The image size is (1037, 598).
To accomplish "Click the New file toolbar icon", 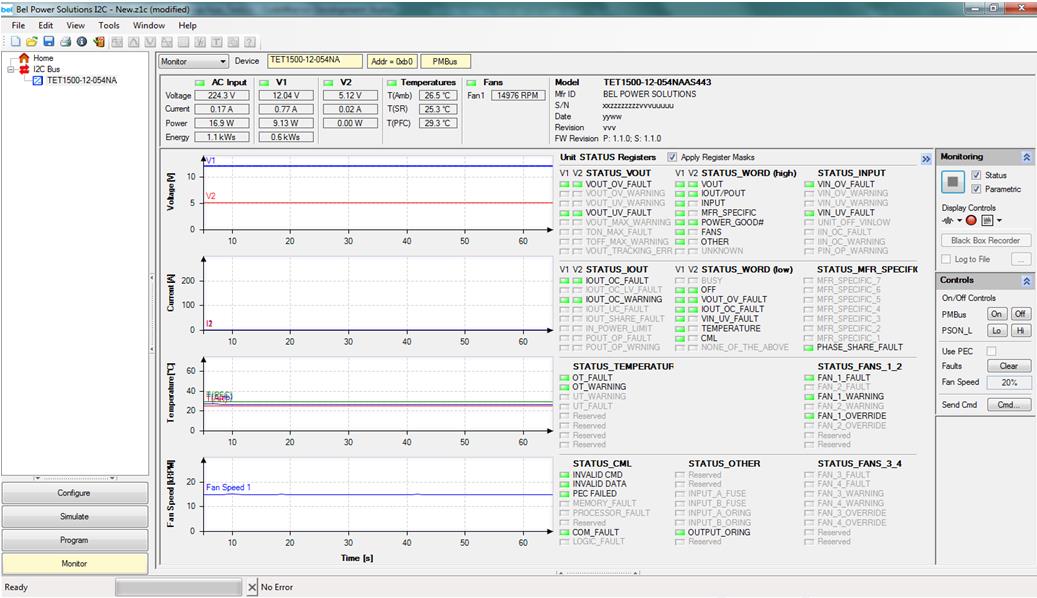I will tap(15, 42).
